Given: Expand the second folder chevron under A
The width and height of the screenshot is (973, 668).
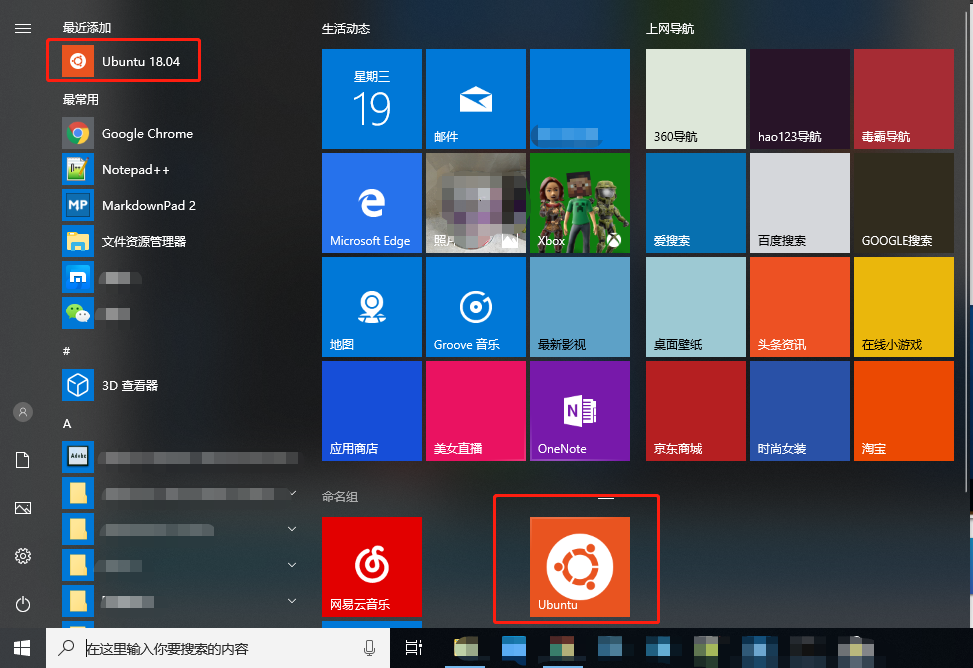Looking at the screenshot, I should pyautogui.click(x=292, y=529).
